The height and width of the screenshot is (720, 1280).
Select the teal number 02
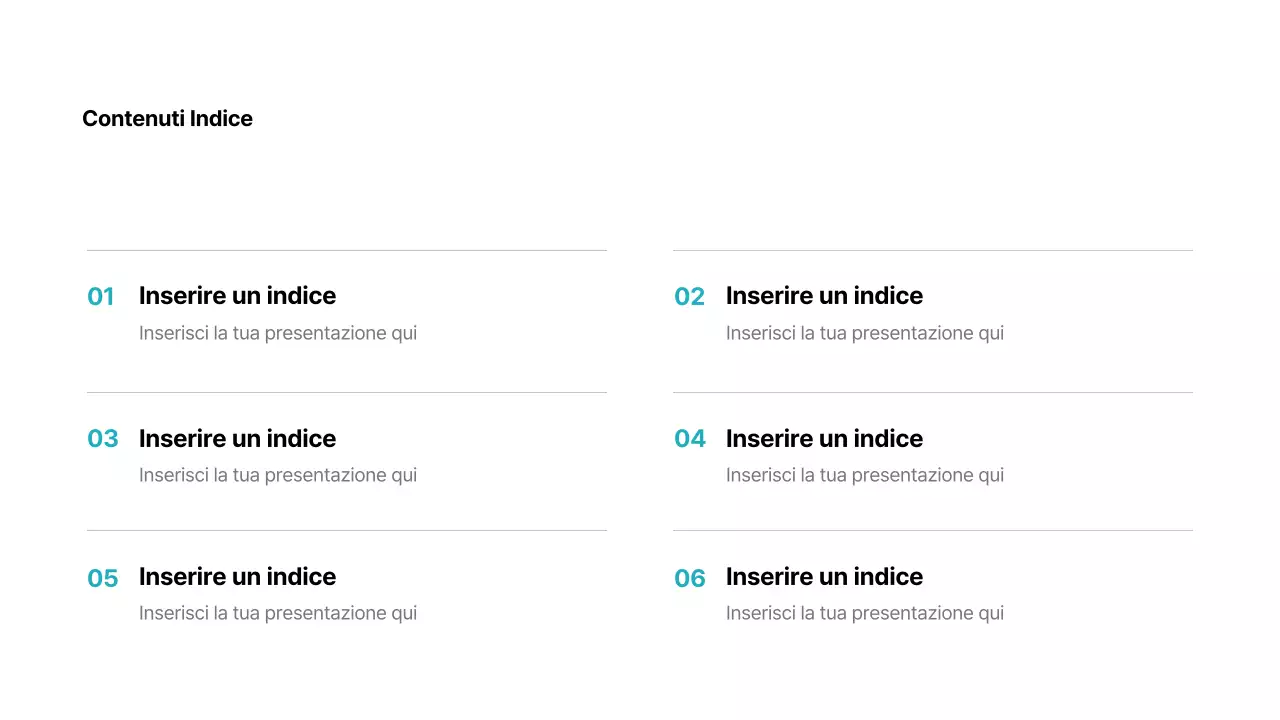[689, 297]
